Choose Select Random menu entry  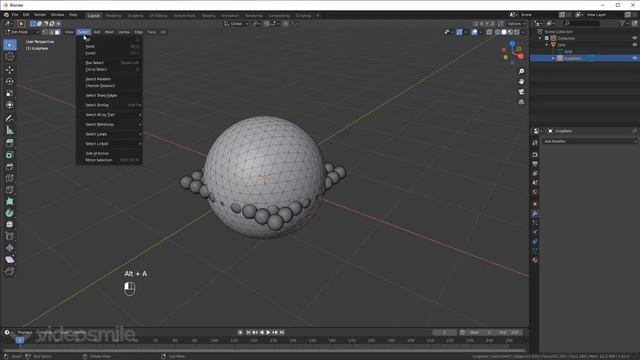109,79
